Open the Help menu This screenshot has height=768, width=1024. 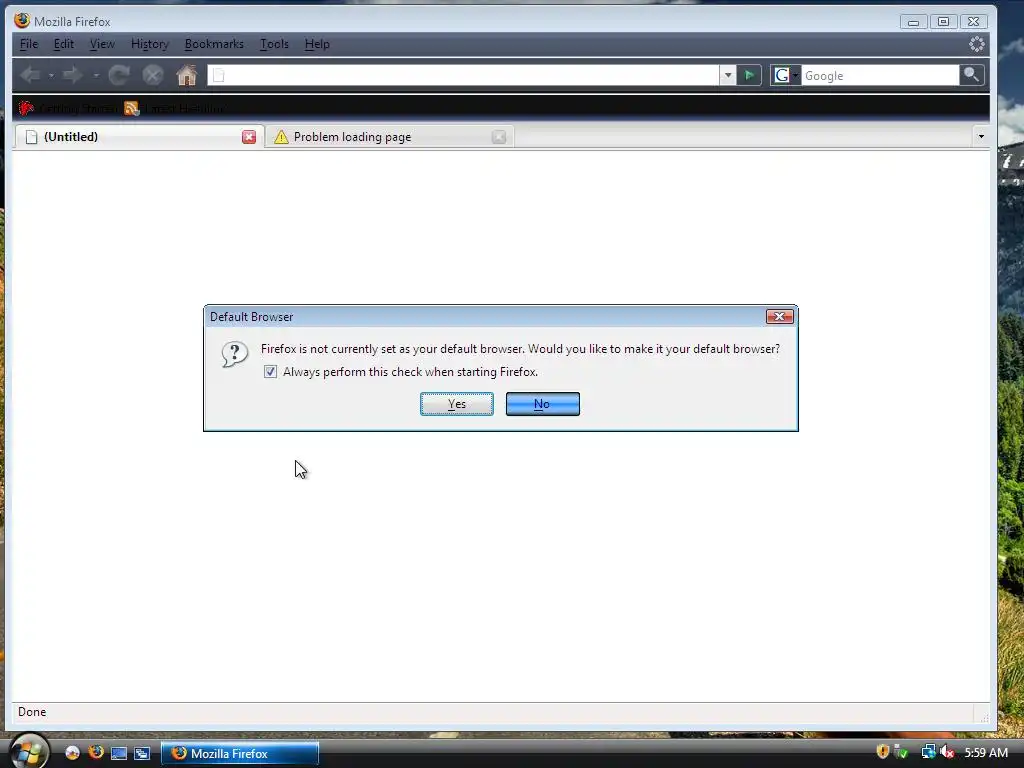point(317,44)
